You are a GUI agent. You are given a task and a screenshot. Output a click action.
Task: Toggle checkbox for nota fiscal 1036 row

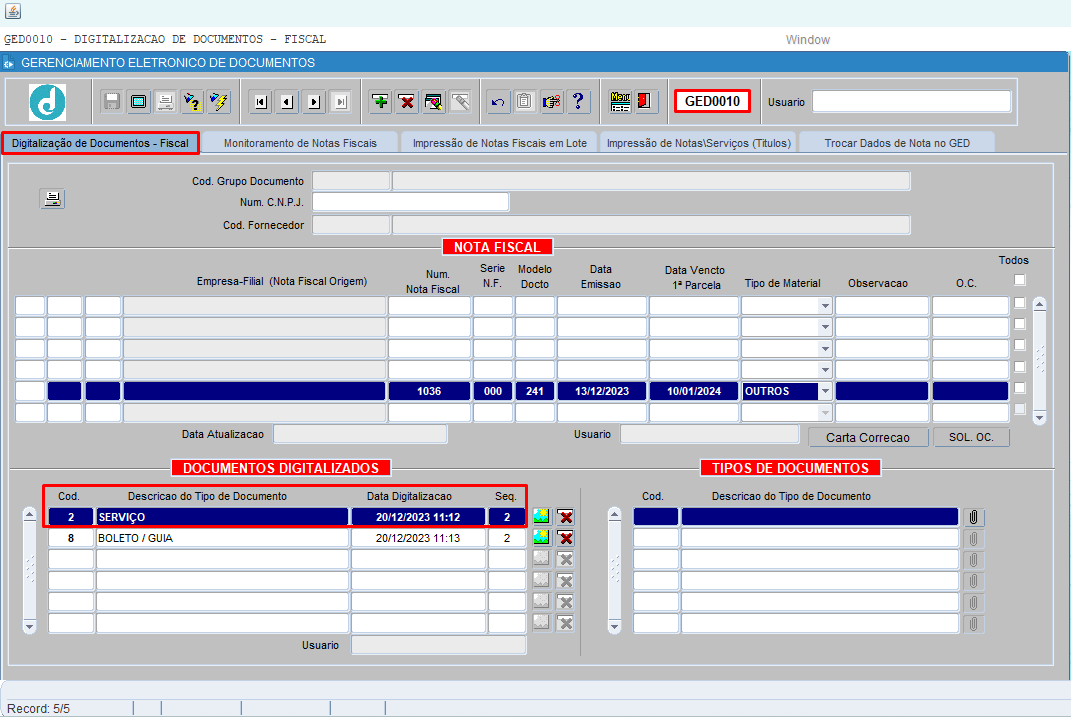tap(1020, 388)
